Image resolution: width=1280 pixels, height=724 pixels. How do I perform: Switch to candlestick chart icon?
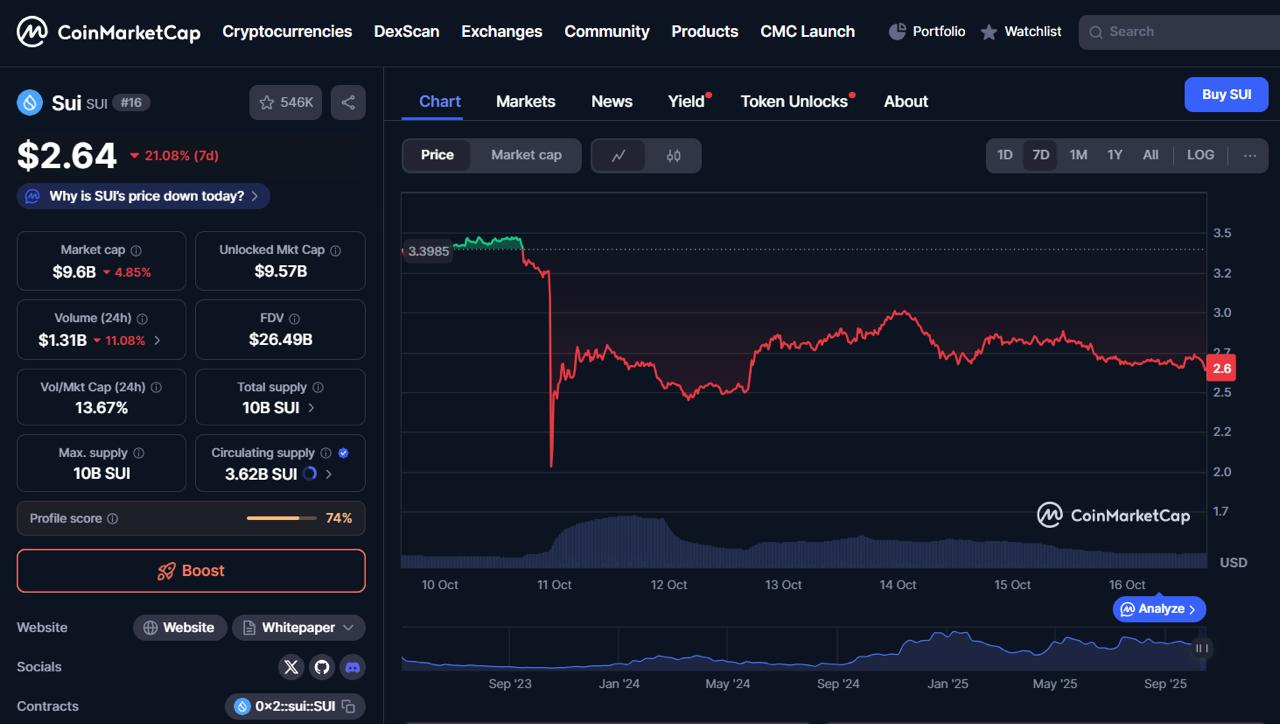[x=673, y=155]
